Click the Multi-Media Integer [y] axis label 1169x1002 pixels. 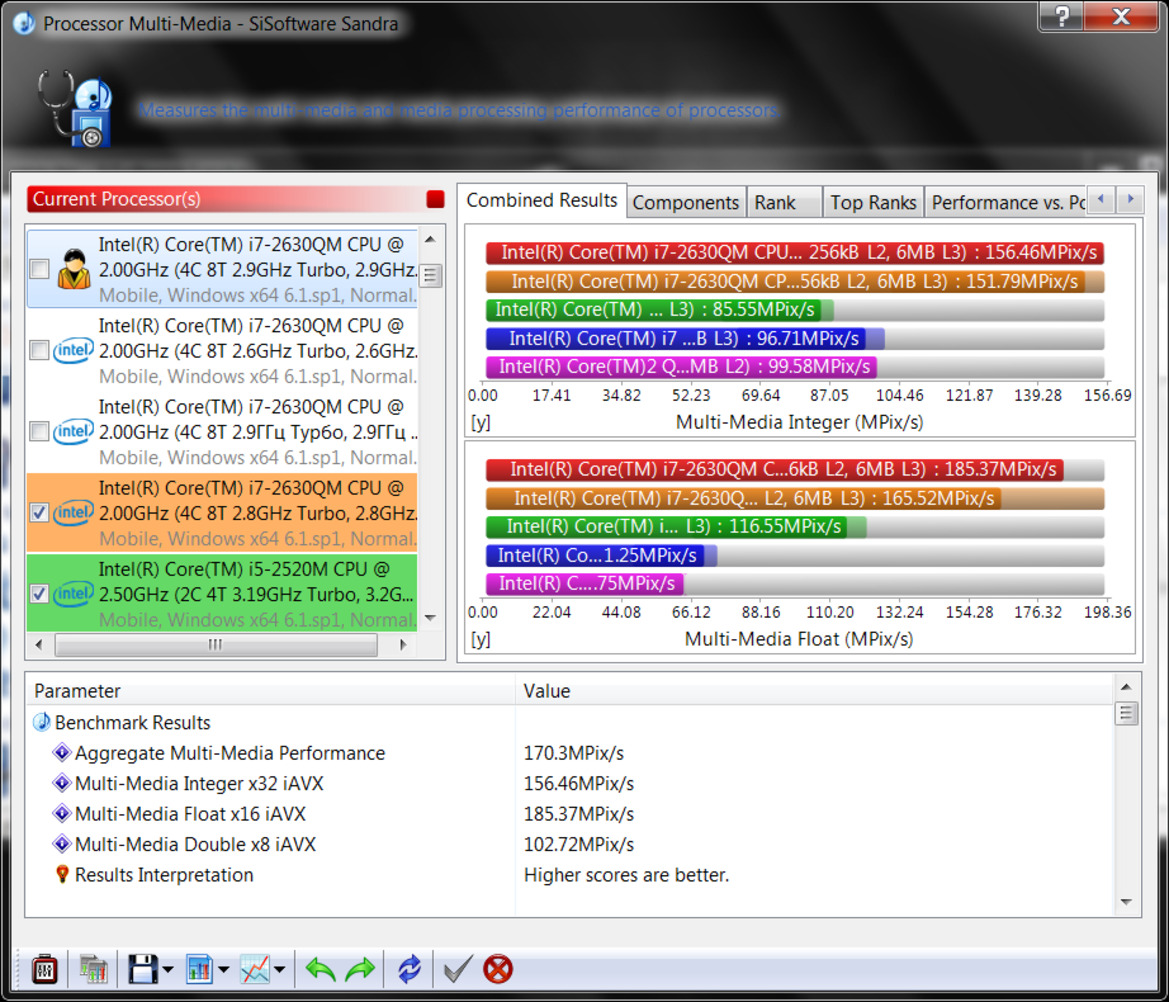(x=480, y=423)
